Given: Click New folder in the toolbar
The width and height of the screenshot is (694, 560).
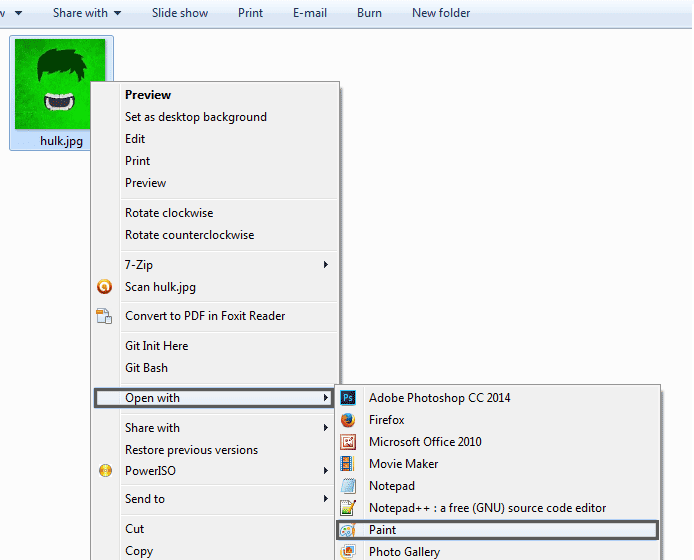Looking at the screenshot, I should point(441,13).
